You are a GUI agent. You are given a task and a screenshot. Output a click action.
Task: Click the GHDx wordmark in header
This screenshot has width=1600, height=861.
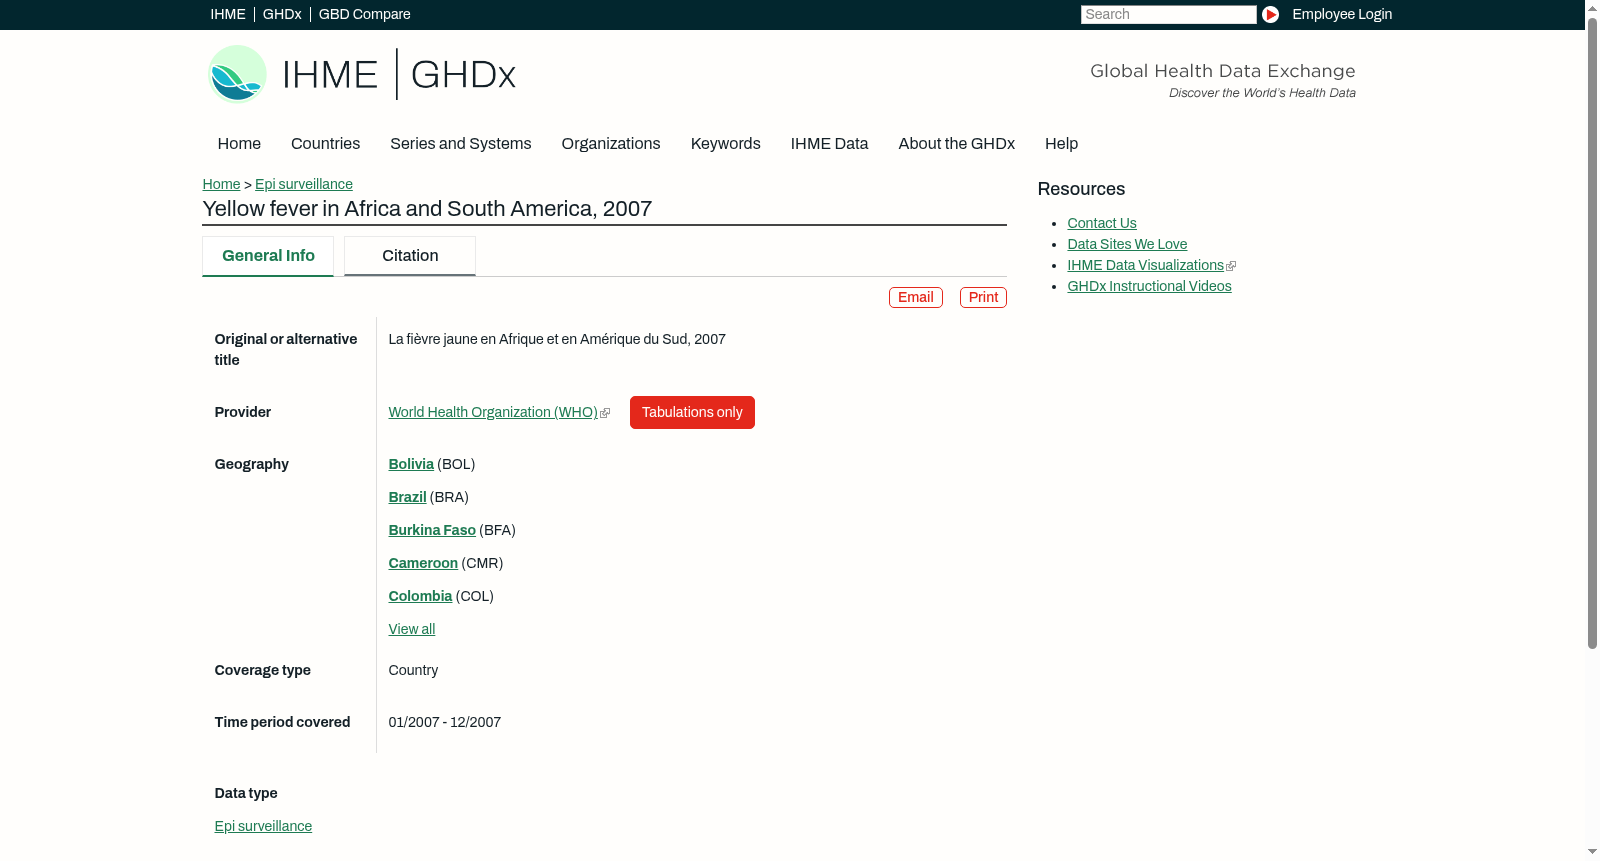pyautogui.click(x=463, y=75)
